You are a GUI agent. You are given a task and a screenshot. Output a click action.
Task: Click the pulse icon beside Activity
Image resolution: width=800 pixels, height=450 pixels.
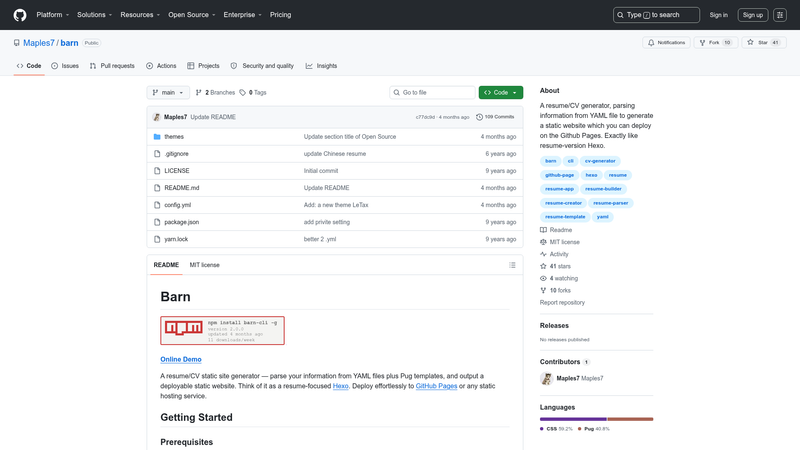coord(543,254)
